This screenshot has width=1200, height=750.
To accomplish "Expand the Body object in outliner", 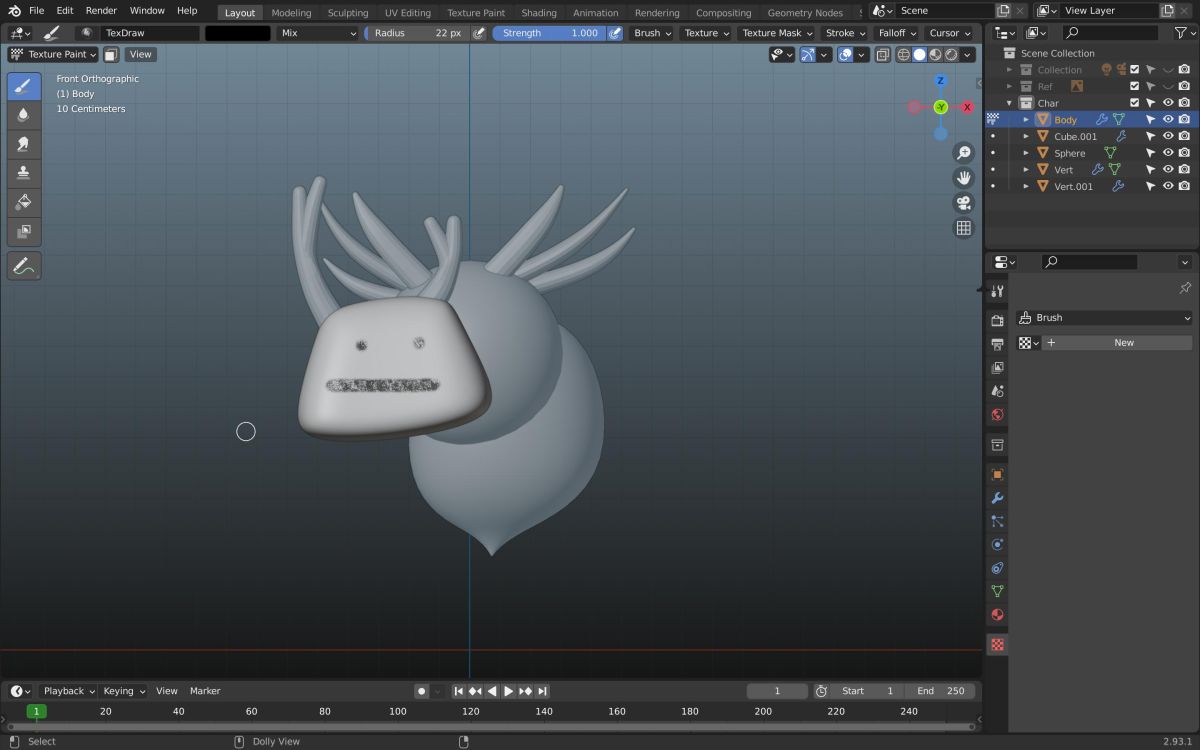I will pos(1026,120).
